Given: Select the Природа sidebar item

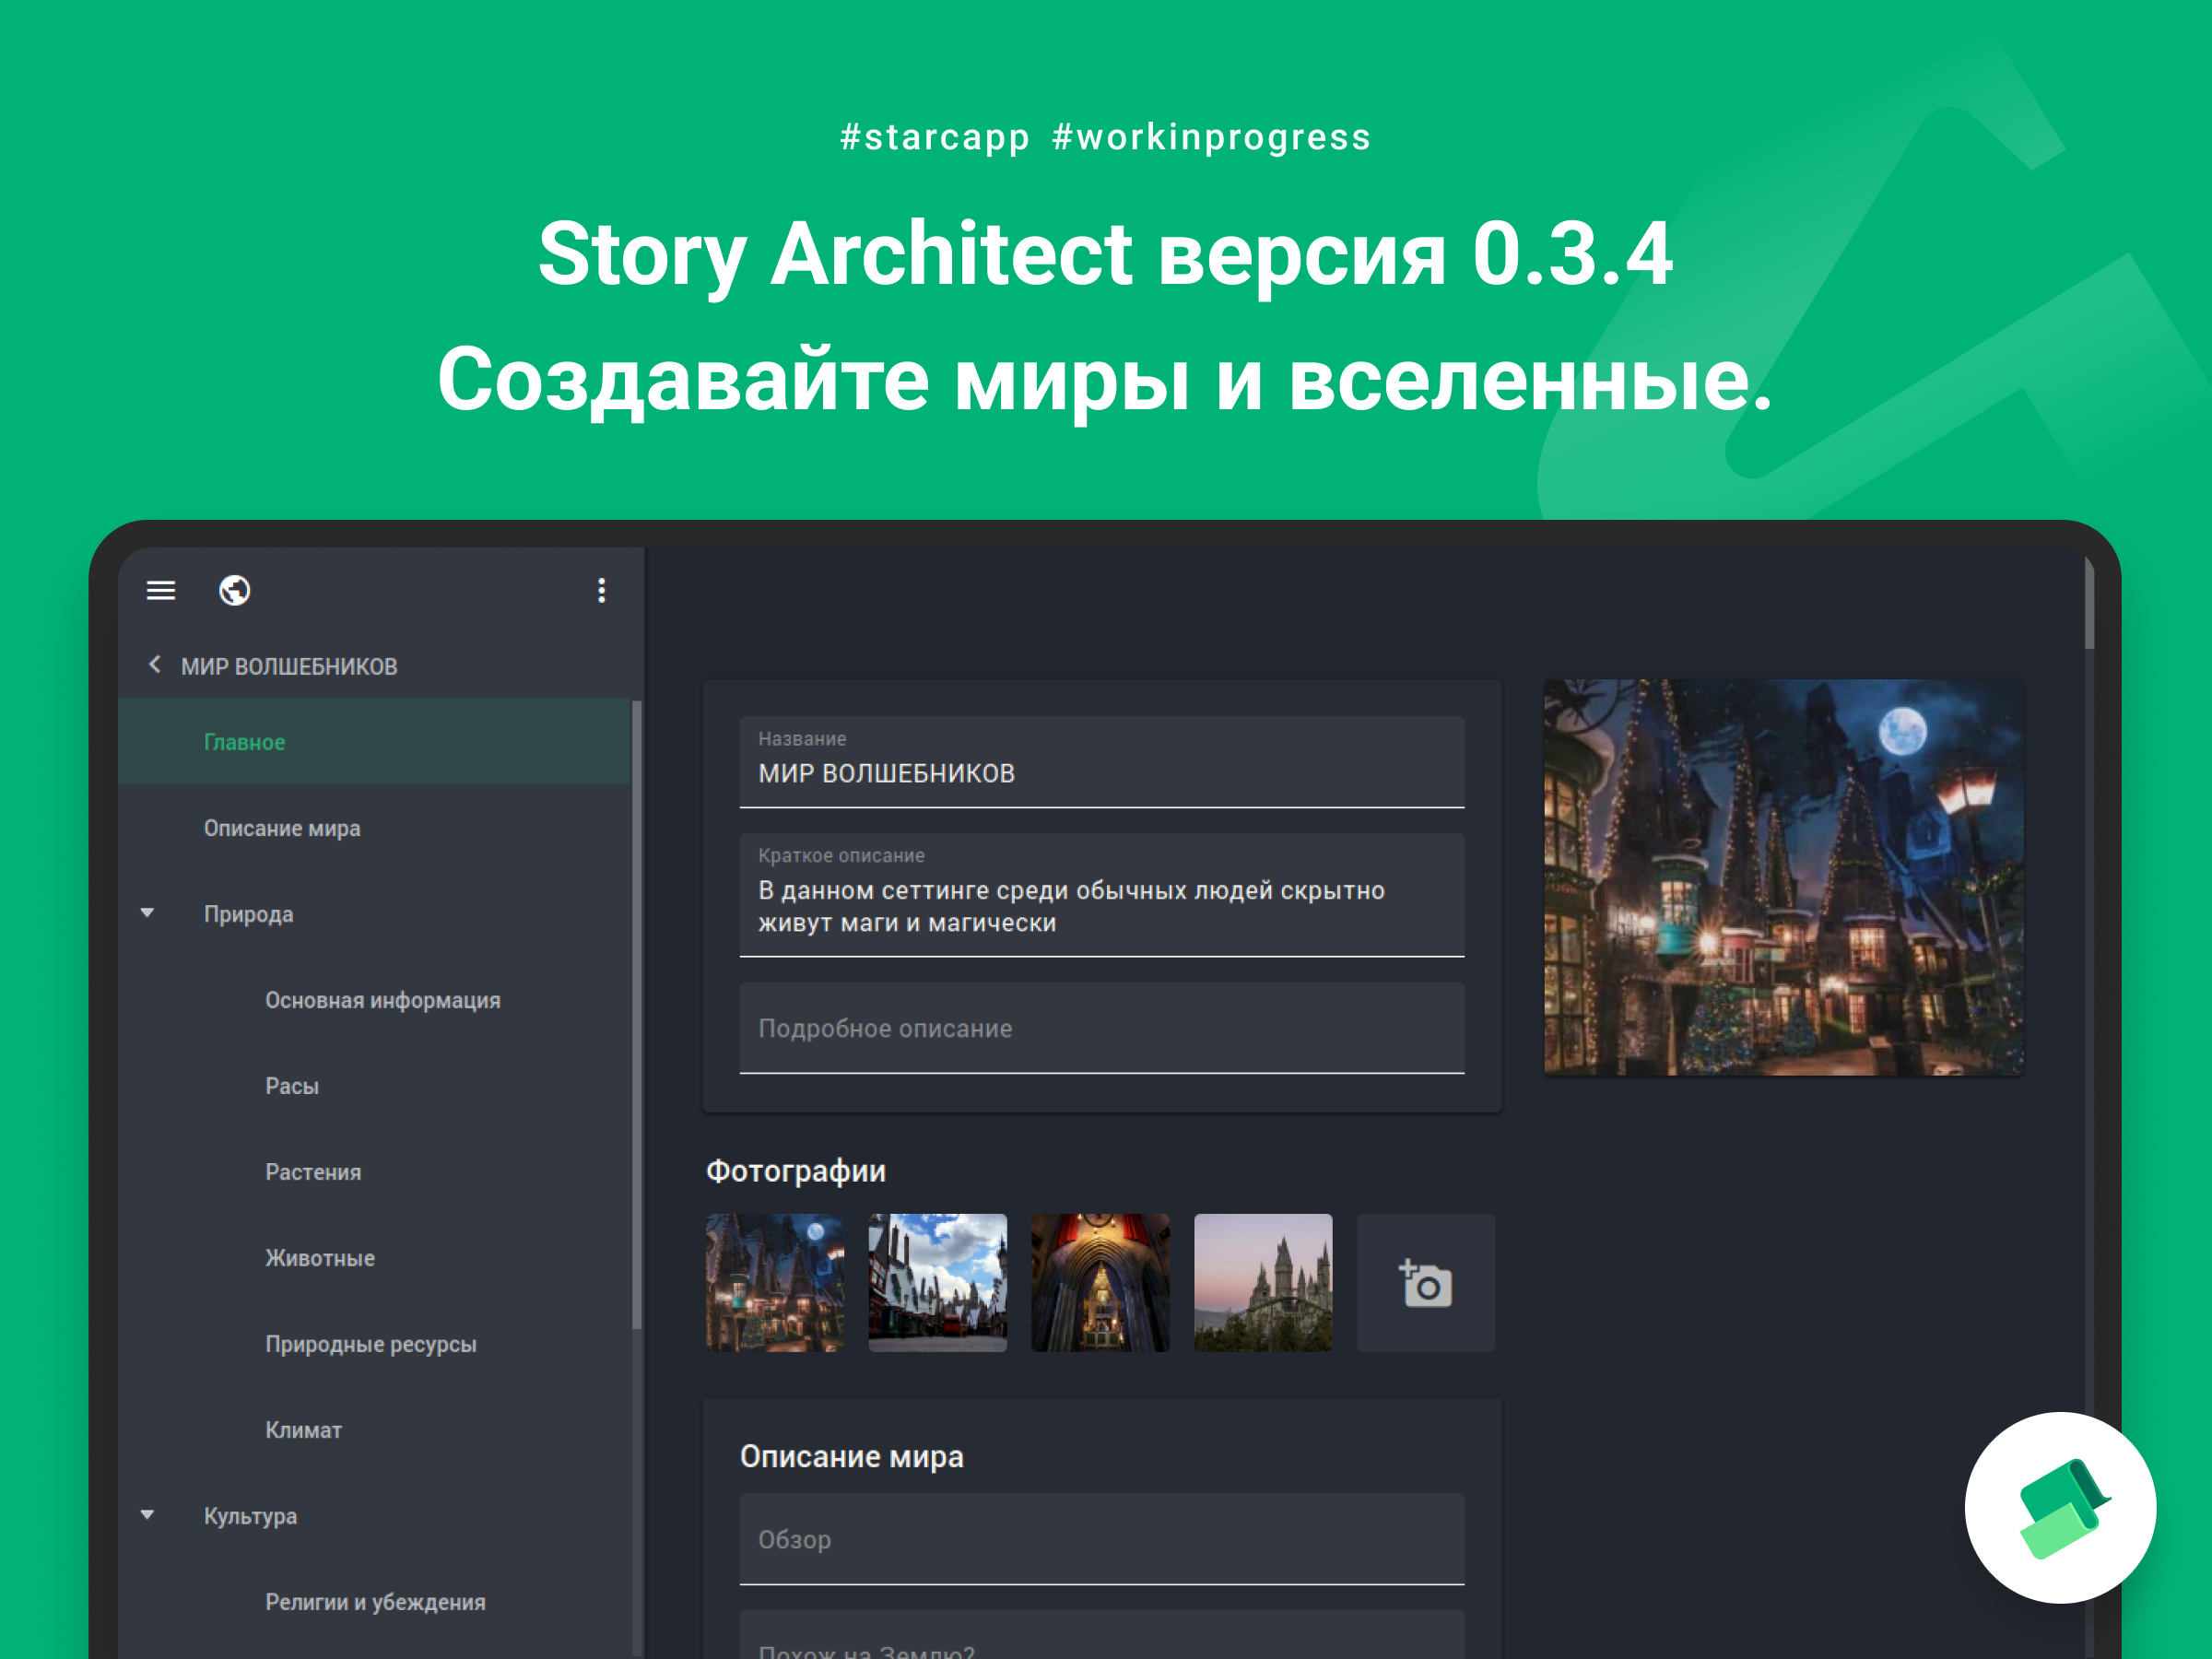Looking at the screenshot, I should (375, 914).
